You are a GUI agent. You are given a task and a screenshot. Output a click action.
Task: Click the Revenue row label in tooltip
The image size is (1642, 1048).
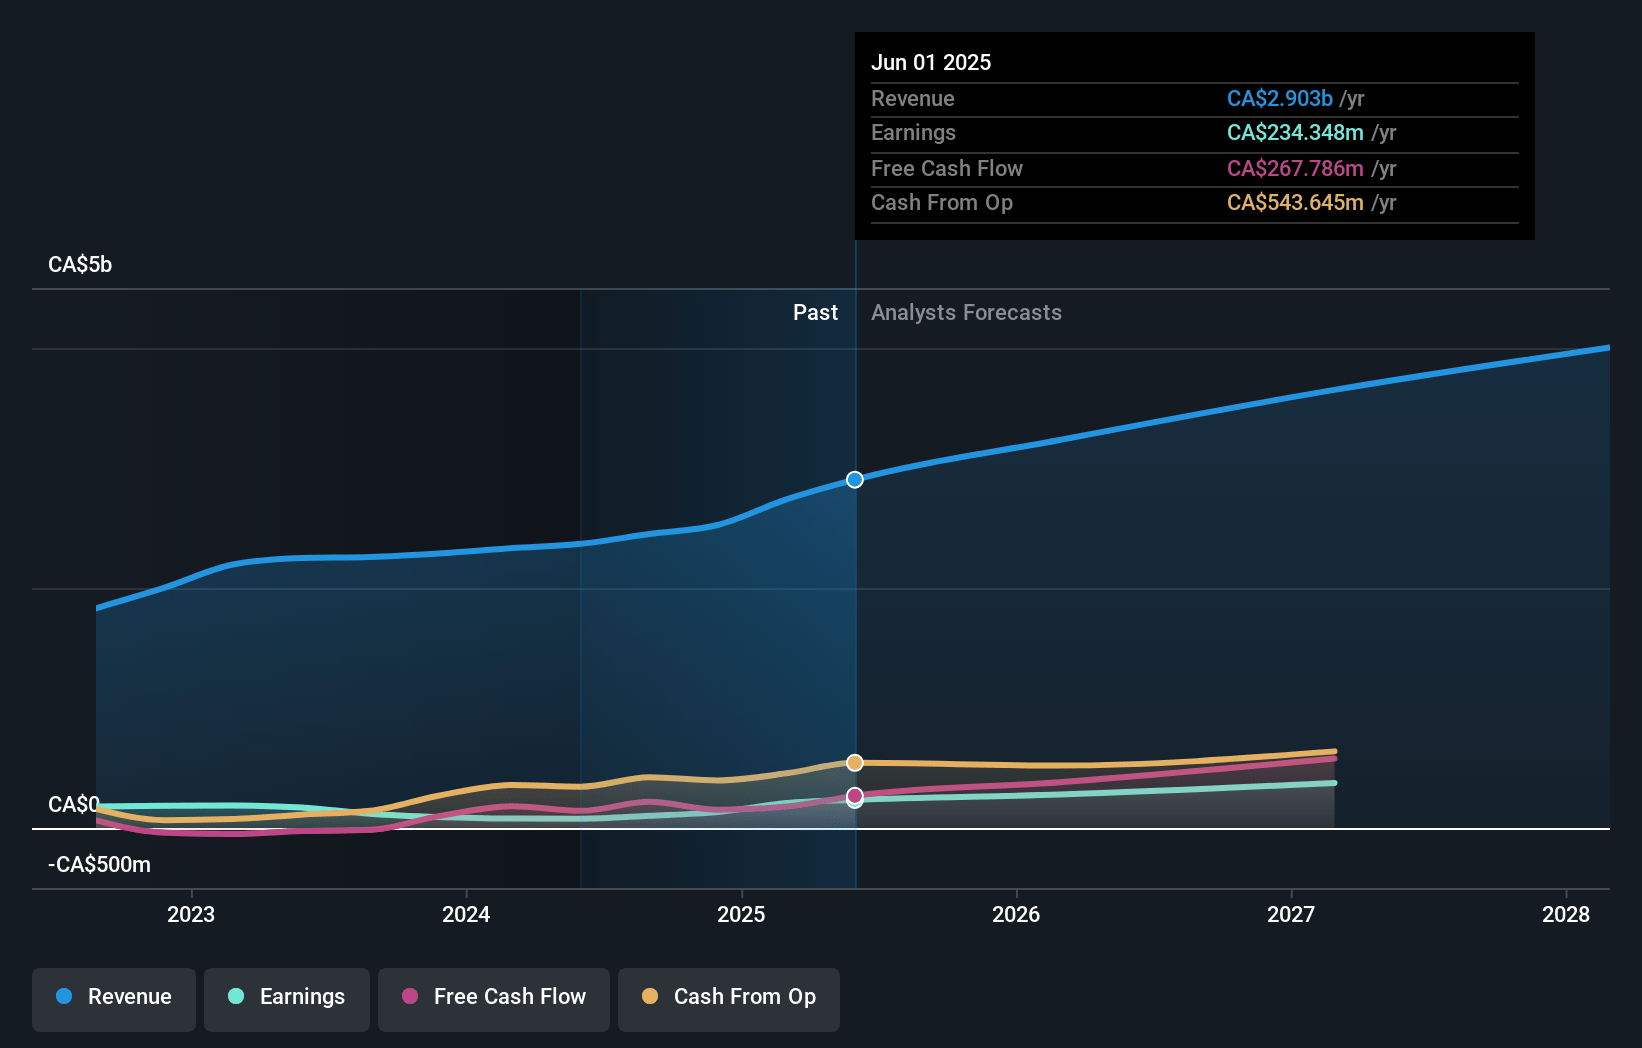pyautogui.click(x=913, y=99)
